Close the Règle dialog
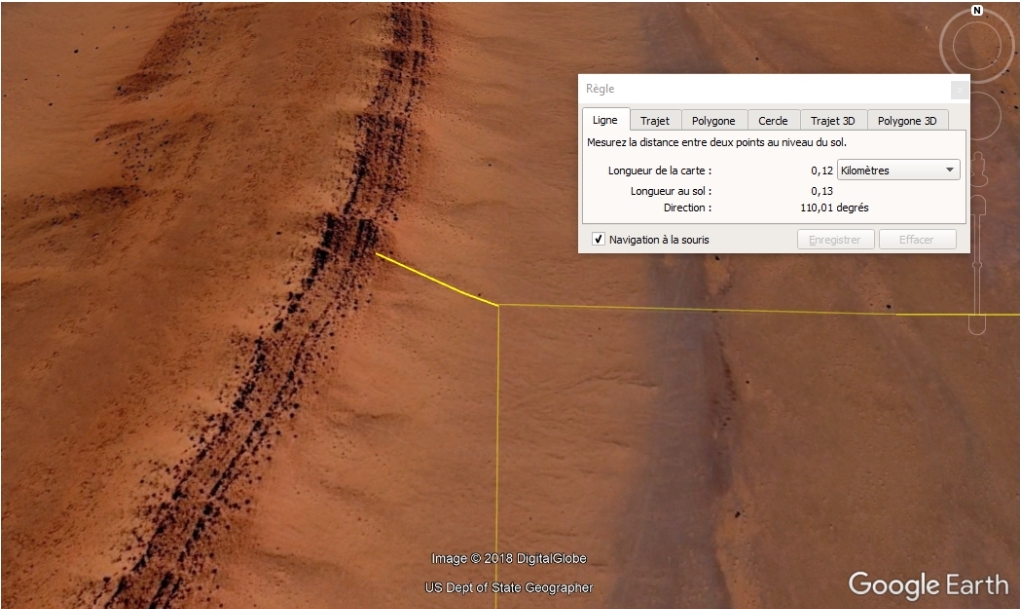Image resolution: width=1020 pixels, height=609 pixels. pyautogui.click(x=959, y=90)
